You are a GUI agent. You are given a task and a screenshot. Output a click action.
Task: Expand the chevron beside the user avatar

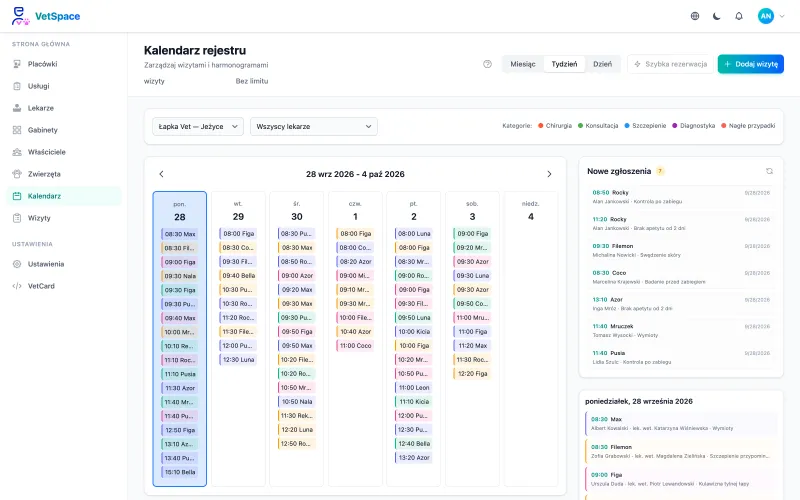[782, 16]
